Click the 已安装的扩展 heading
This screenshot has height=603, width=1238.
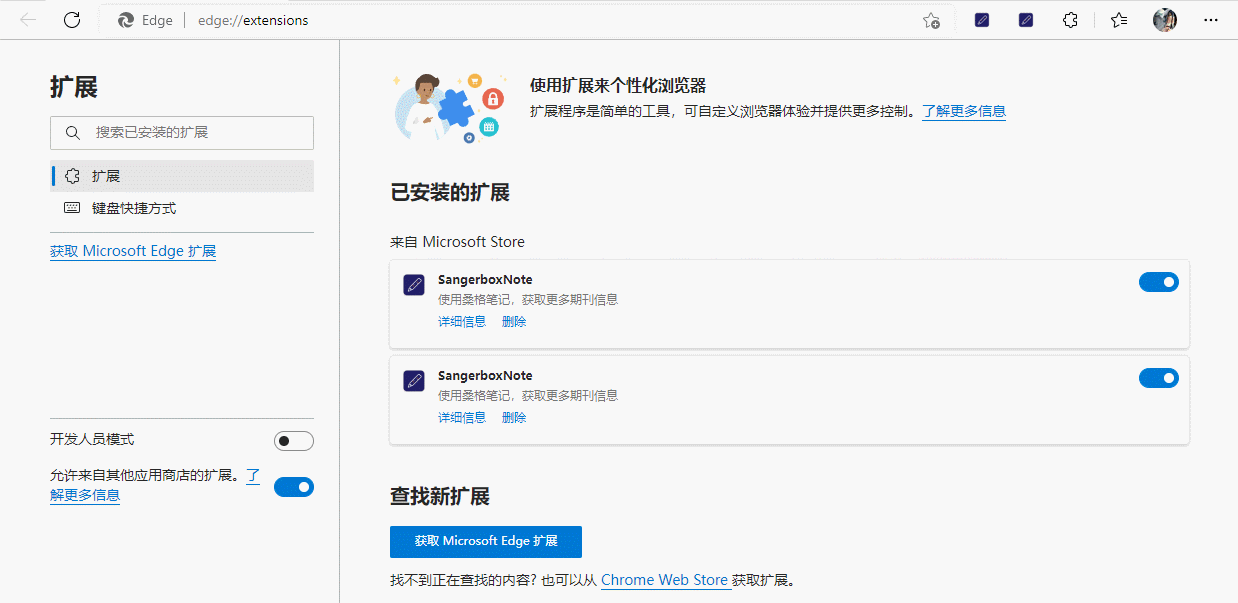[x=450, y=193]
